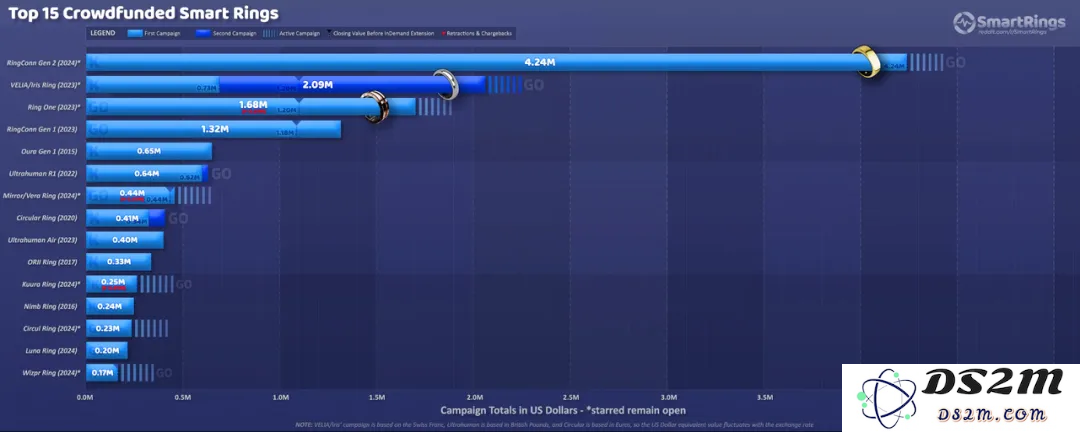Click the 'RingConn Gen 1 (2023)' row label
This screenshot has width=1080, height=432.
(43, 129)
